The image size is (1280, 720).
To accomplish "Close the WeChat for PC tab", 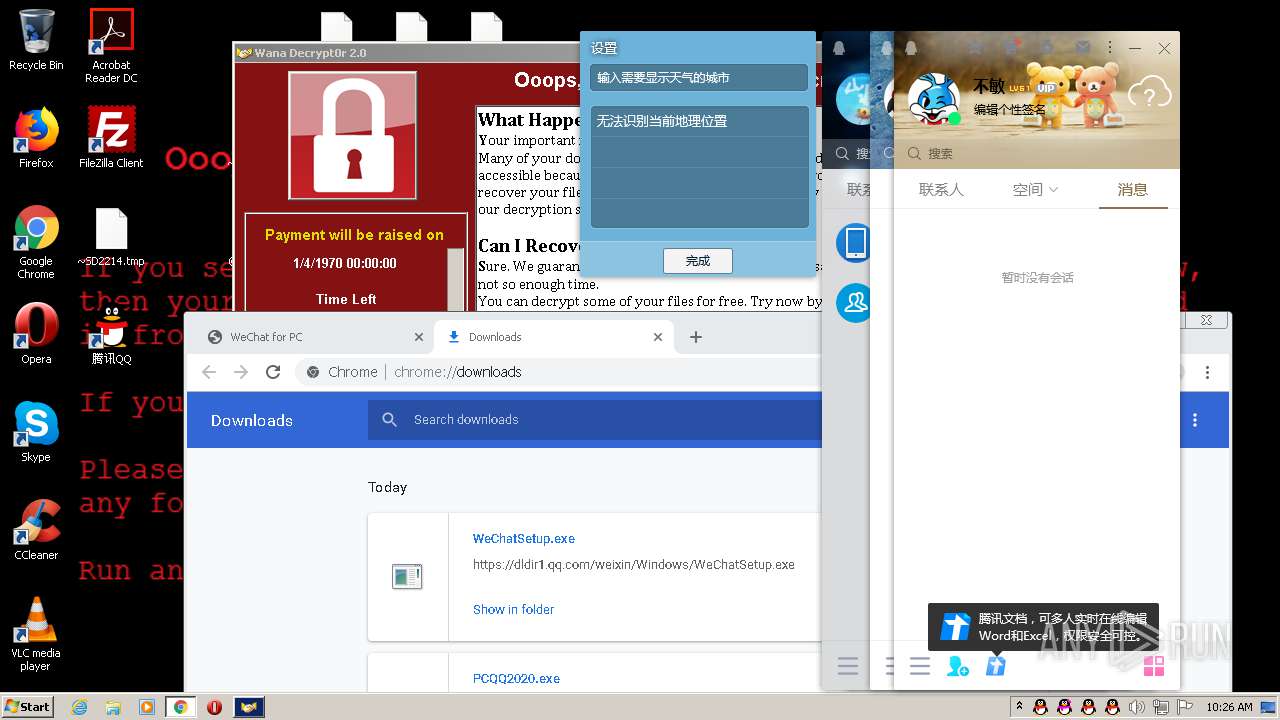I will click(x=417, y=337).
